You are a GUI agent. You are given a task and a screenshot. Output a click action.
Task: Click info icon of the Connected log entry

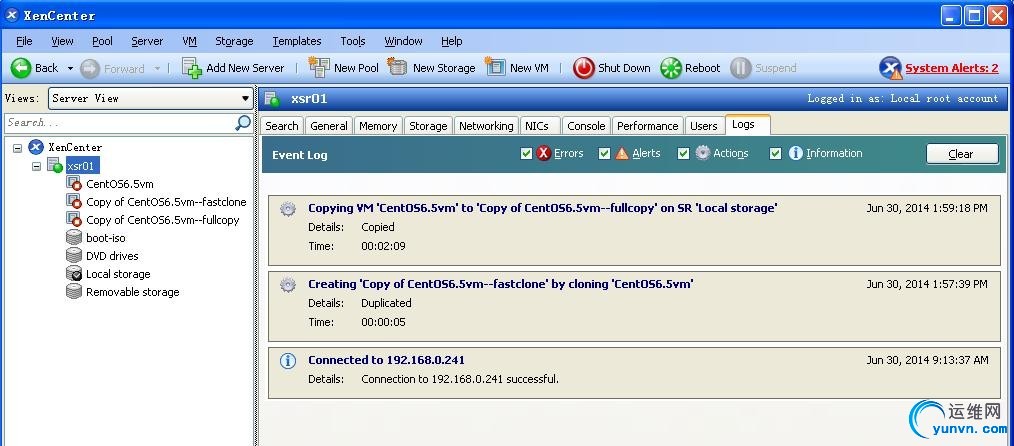(288, 361)
